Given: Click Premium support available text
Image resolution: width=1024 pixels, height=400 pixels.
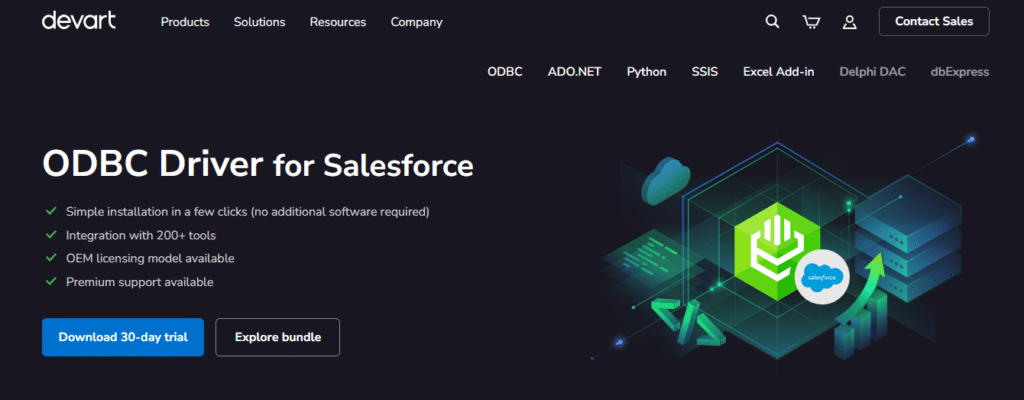Looking at the screenshot, I should pos(140,282).
